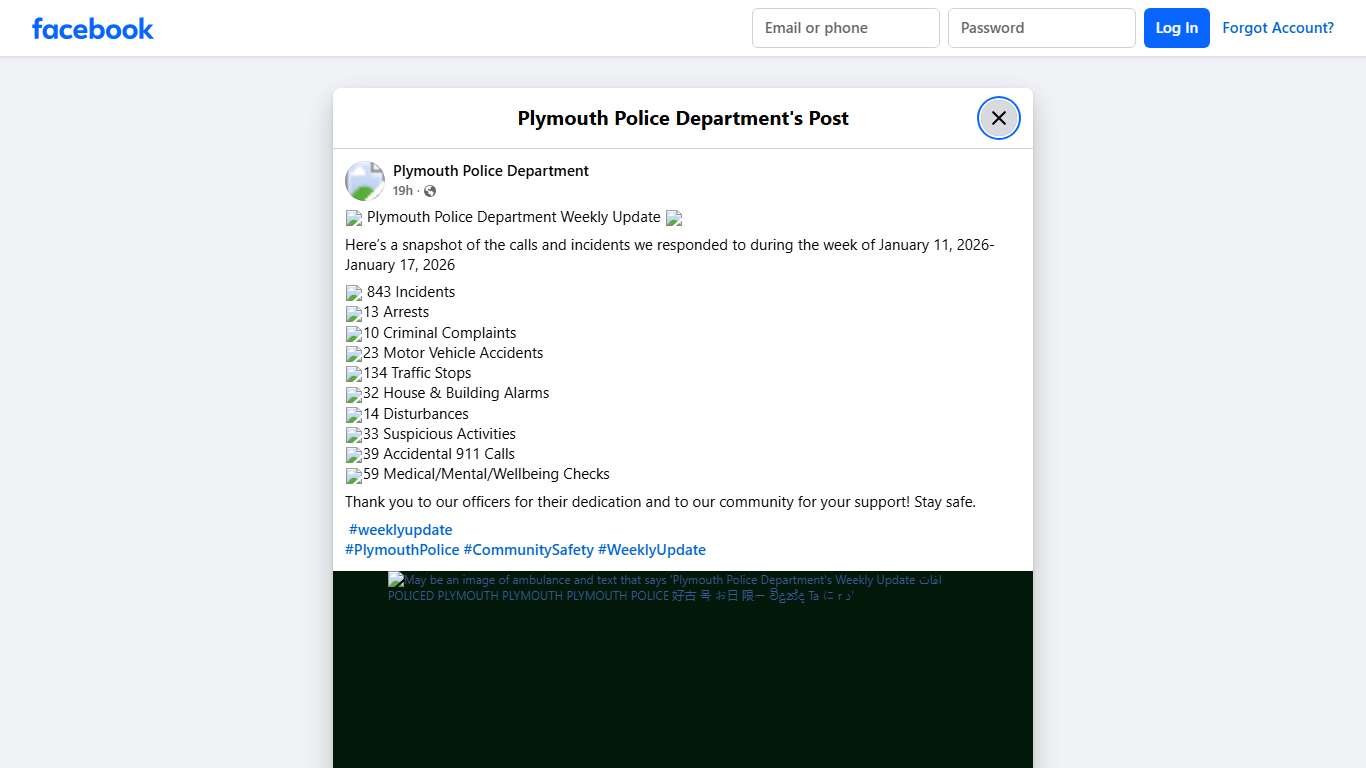Click the 19h timestamp link

point(403,190)
